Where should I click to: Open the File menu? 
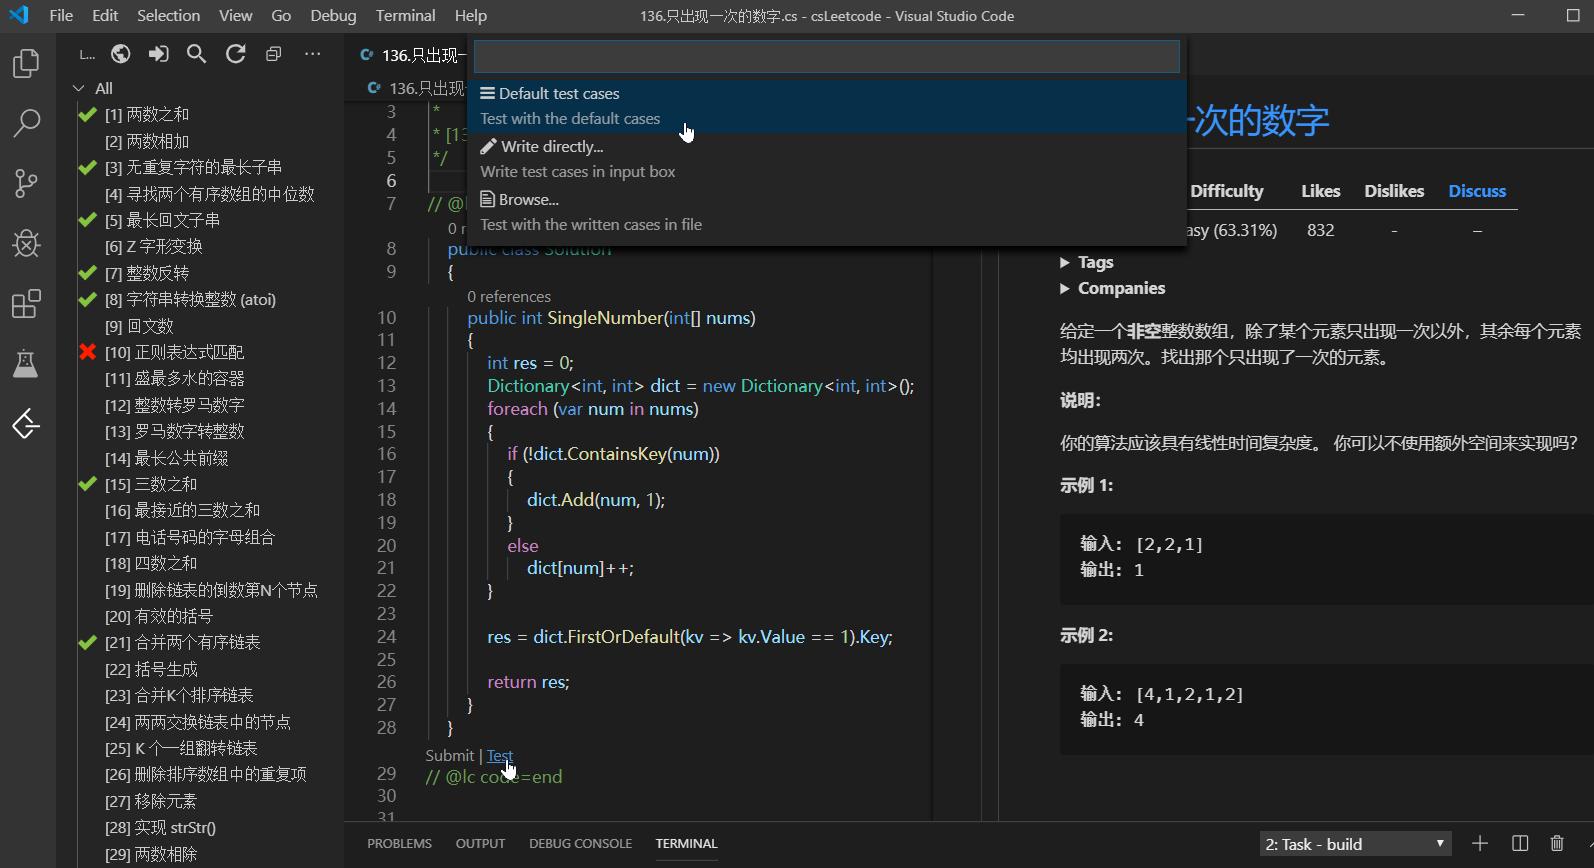point(61,15)
